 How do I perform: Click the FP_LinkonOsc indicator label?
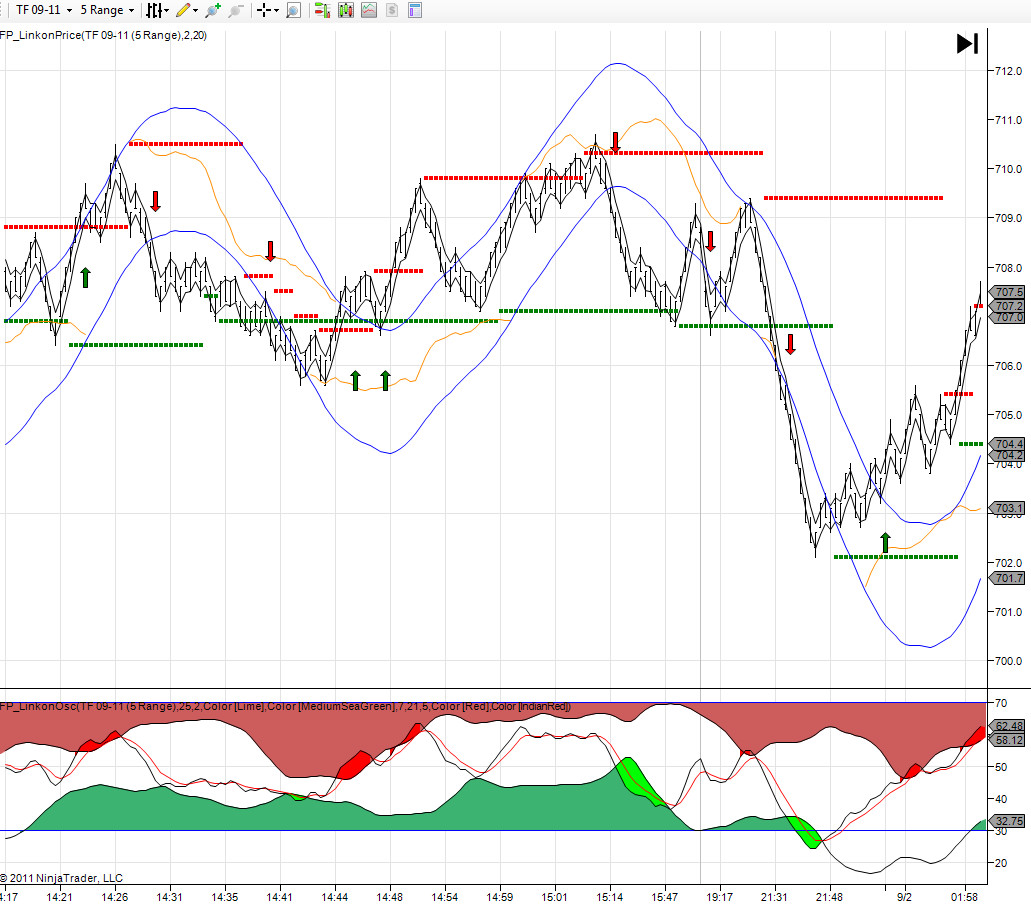click(x=285, y=706)
